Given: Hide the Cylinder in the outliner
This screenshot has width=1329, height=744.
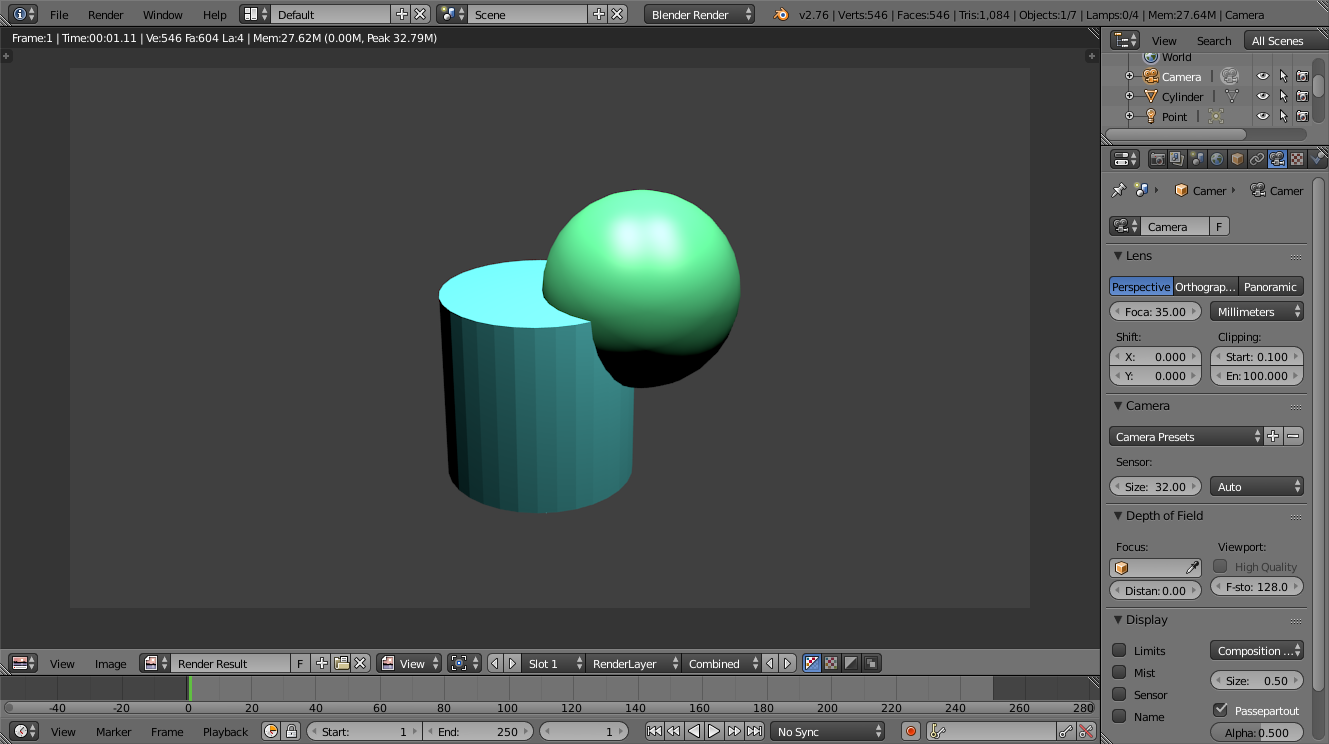Looking at the screenshot, I should point(1263,96).
